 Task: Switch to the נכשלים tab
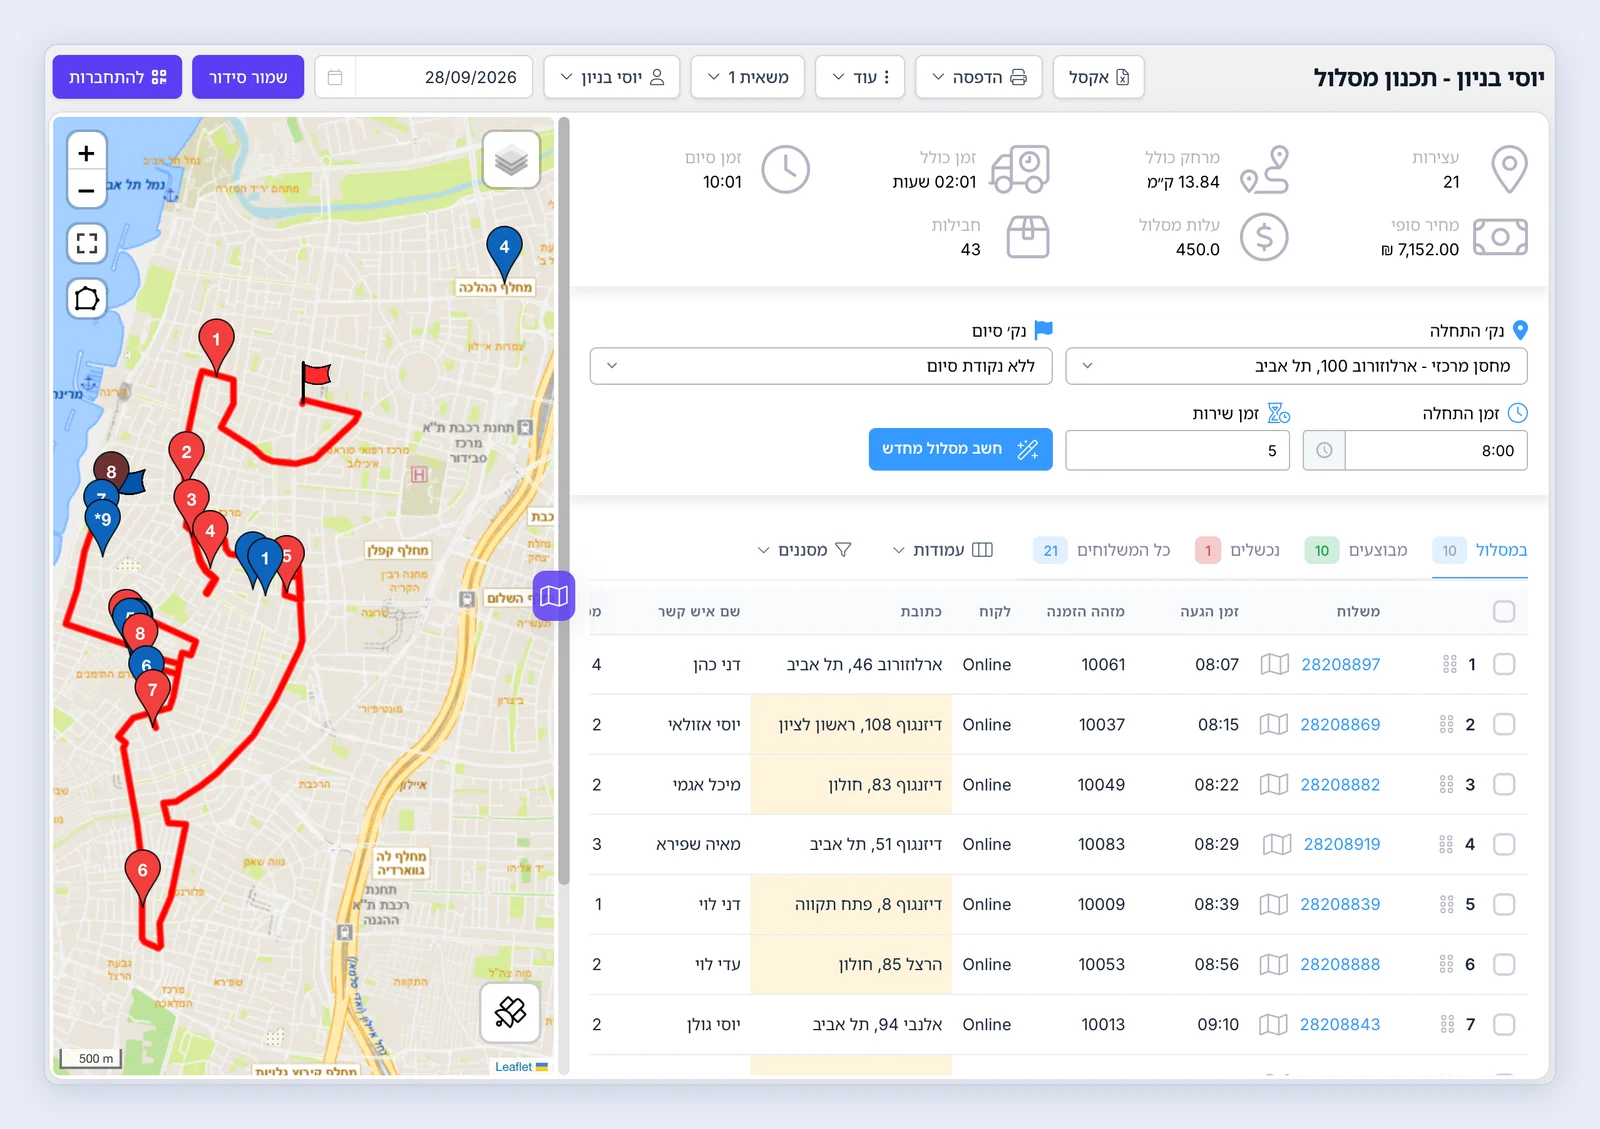point(1238,550)
